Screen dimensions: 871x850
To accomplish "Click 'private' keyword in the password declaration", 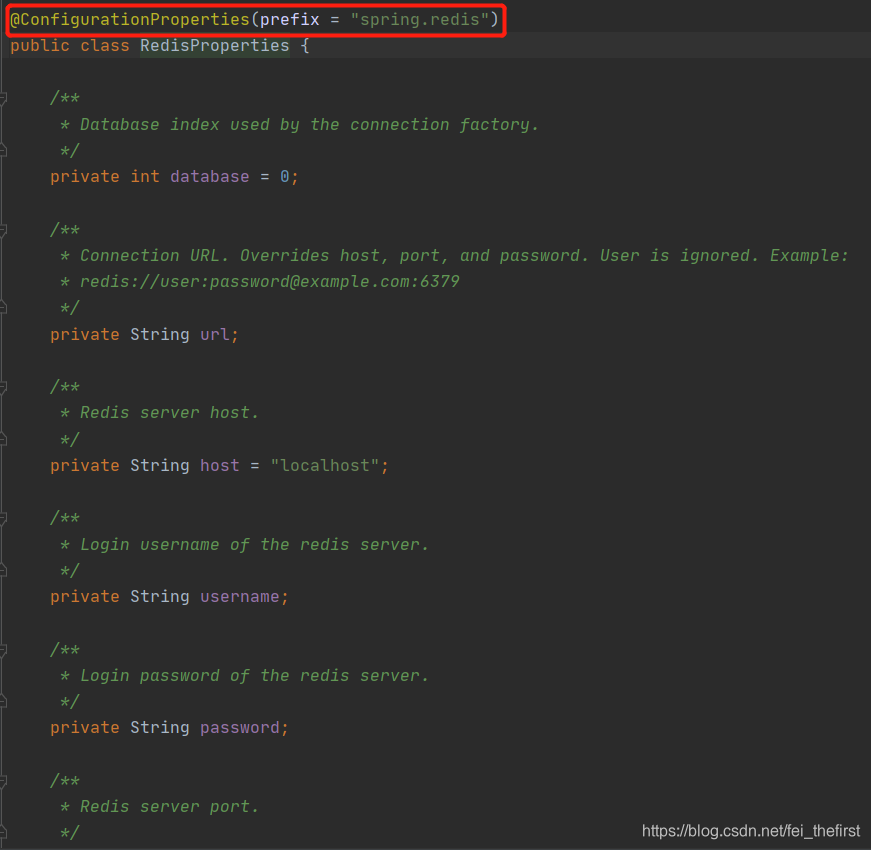I will click(x=84, y=728).
